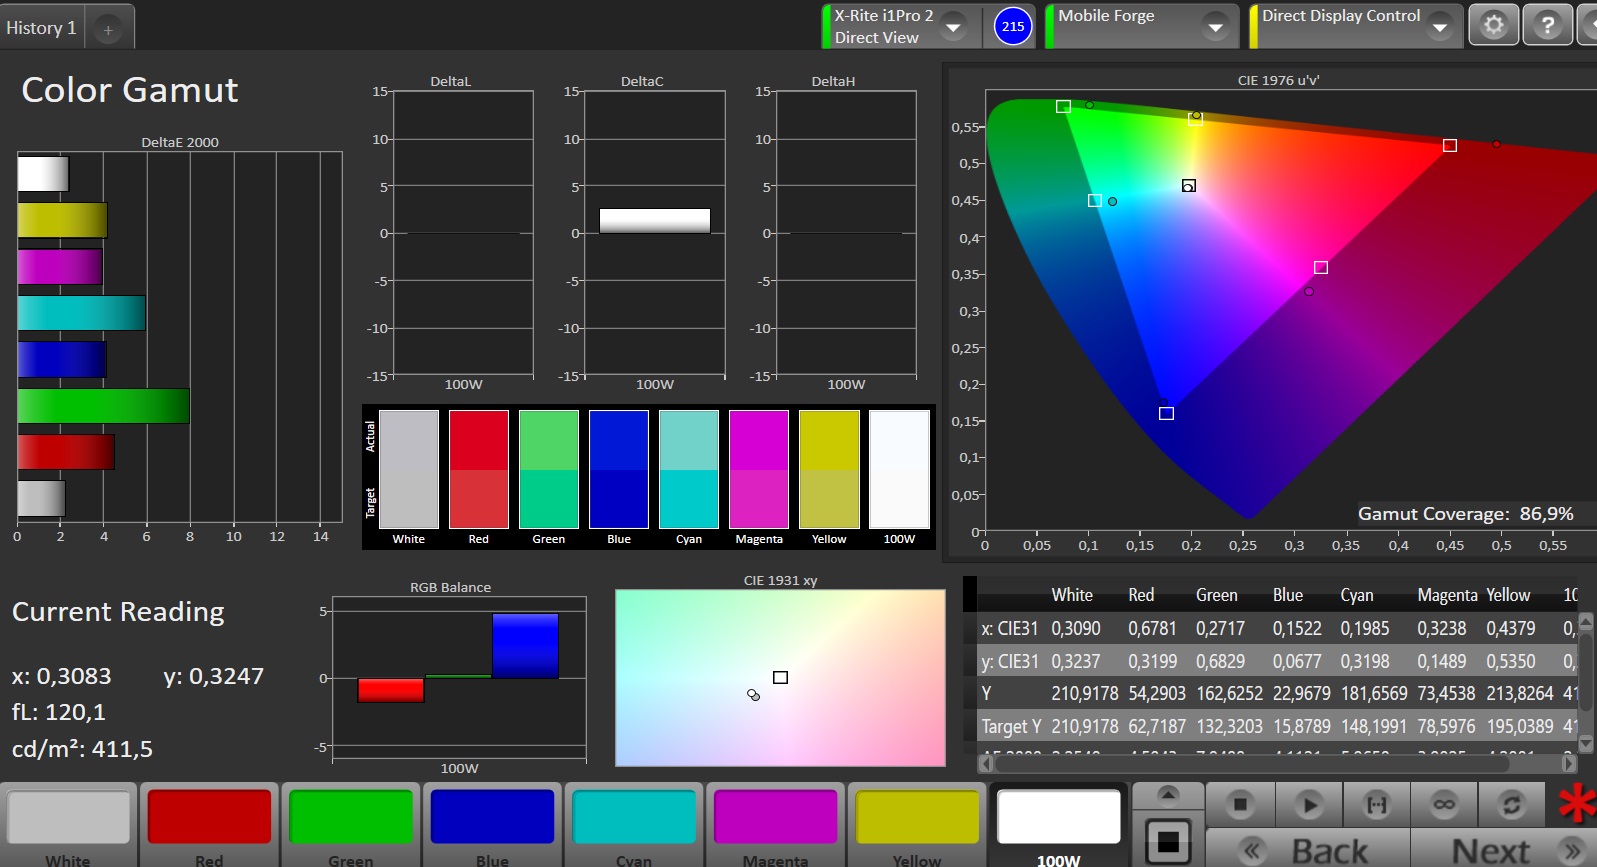The height and width of the screenshot is (867, 1597).
Task: Select the Red column header in data table
Action: pos(1141,595)
